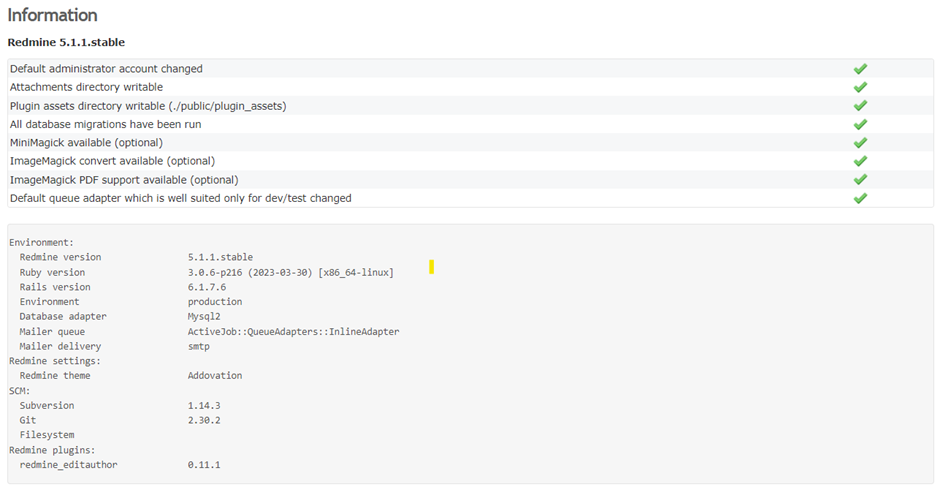The height and width of the screenshot is (487, 940).
Task: Click the 'redmine_editauthor' plugin name
Action: 68,465
